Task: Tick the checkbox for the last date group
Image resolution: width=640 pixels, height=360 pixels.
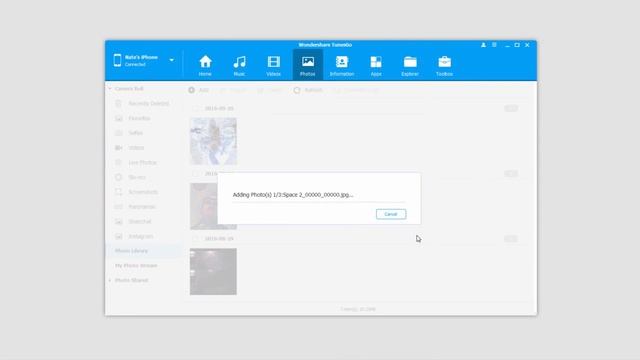Action: [x=196, y=239]
